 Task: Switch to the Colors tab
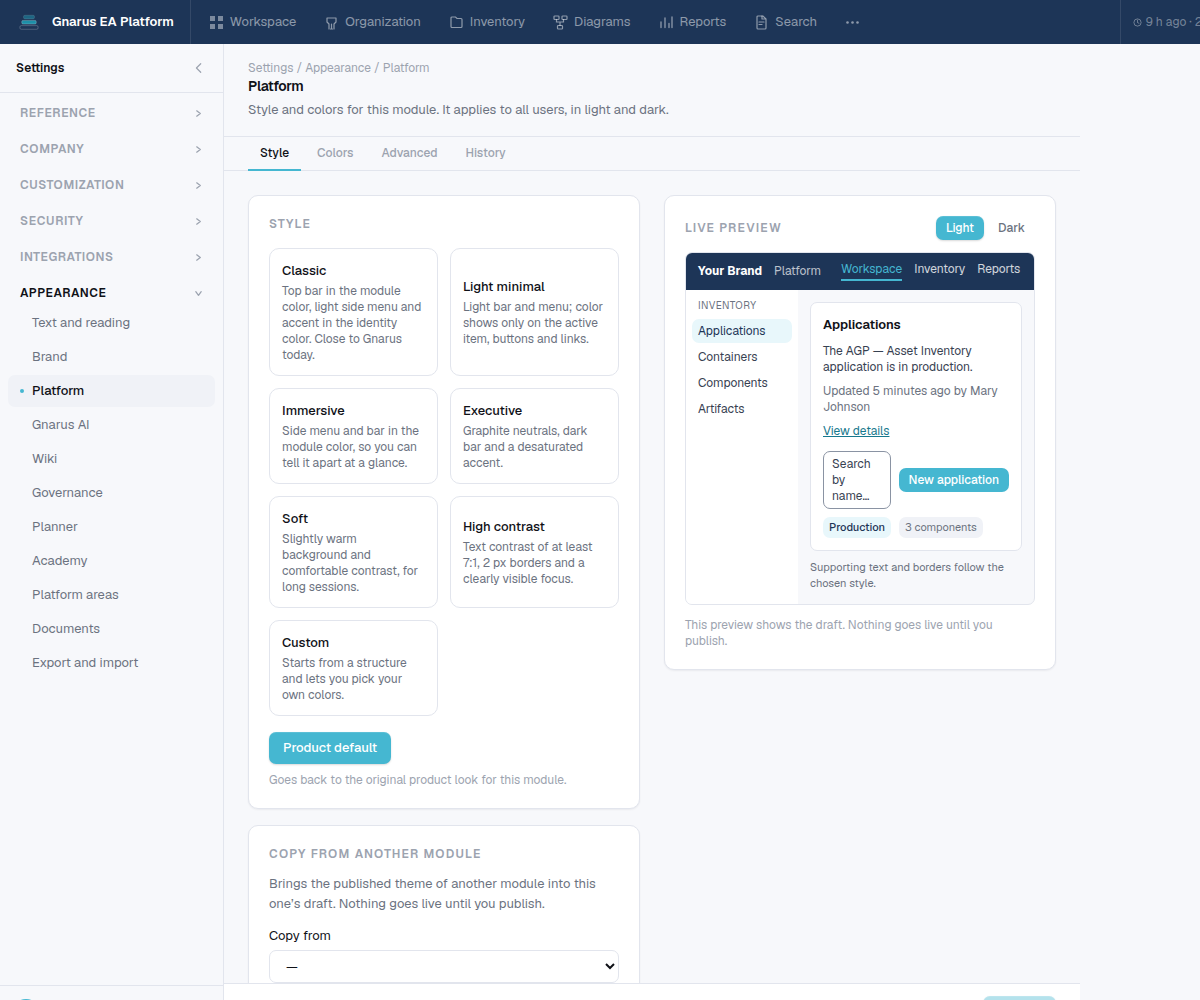[x=335, y=153]
